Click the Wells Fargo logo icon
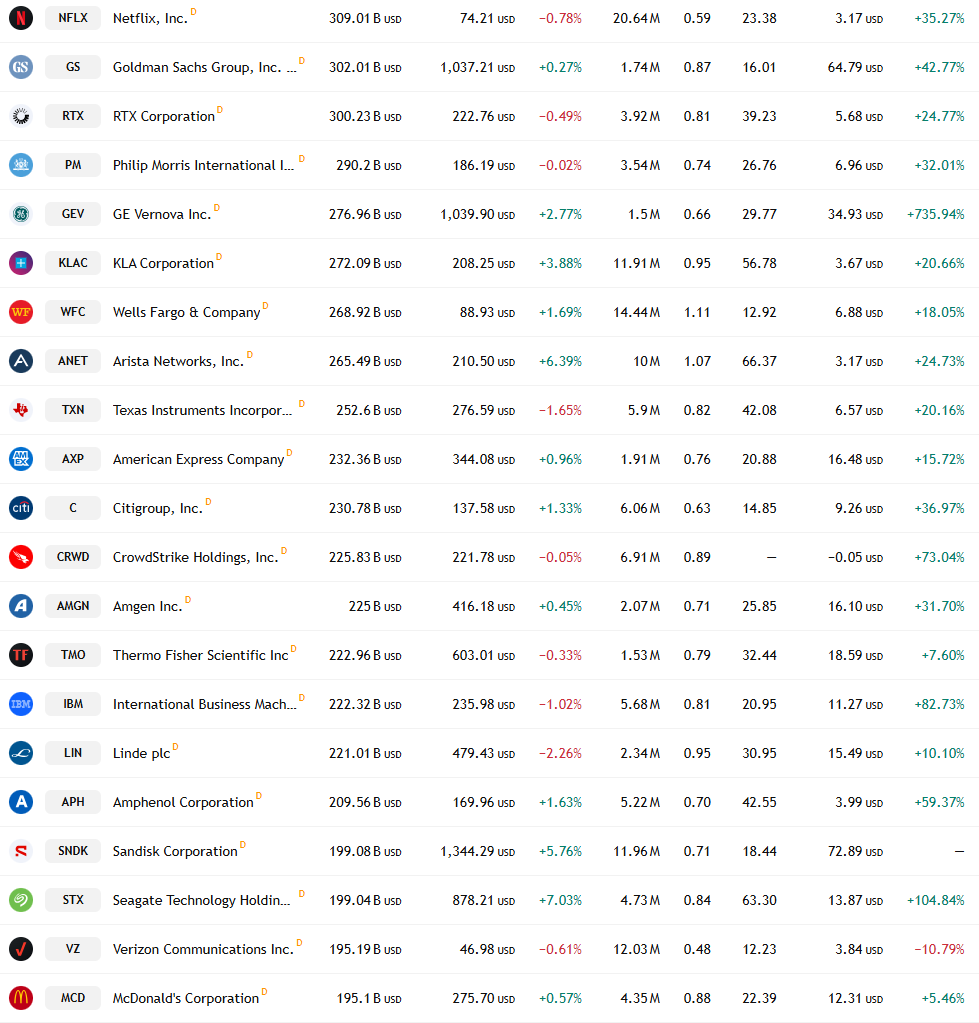The height and width of the screenshot is (1023, 979). click(21, 312)
